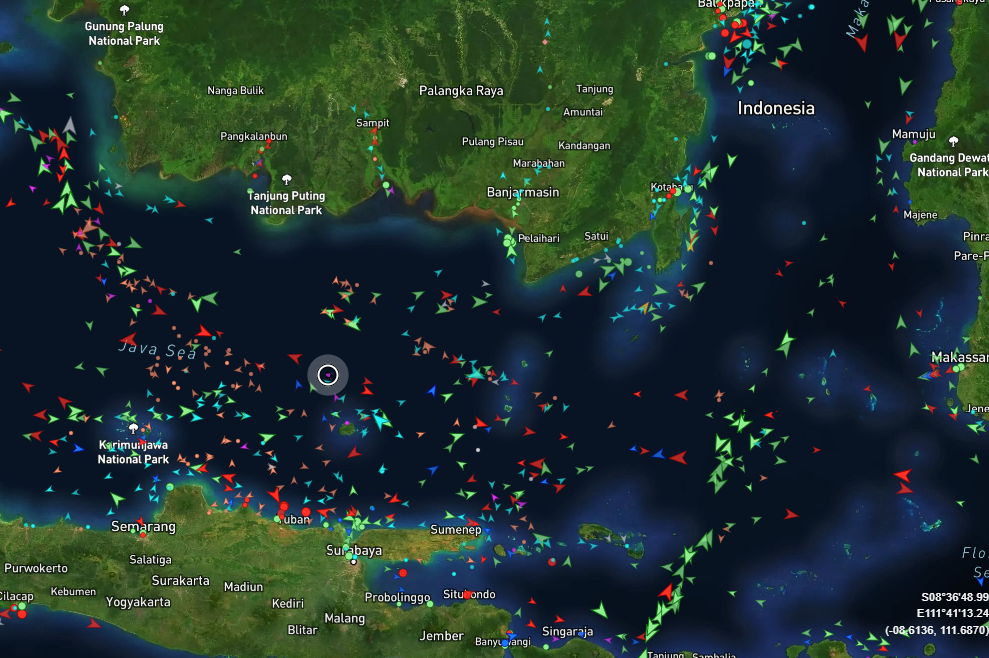The image size is (989, 658).
Task: Select the Karimunjawa National Park tree icon
Action: tap(132, 428)
